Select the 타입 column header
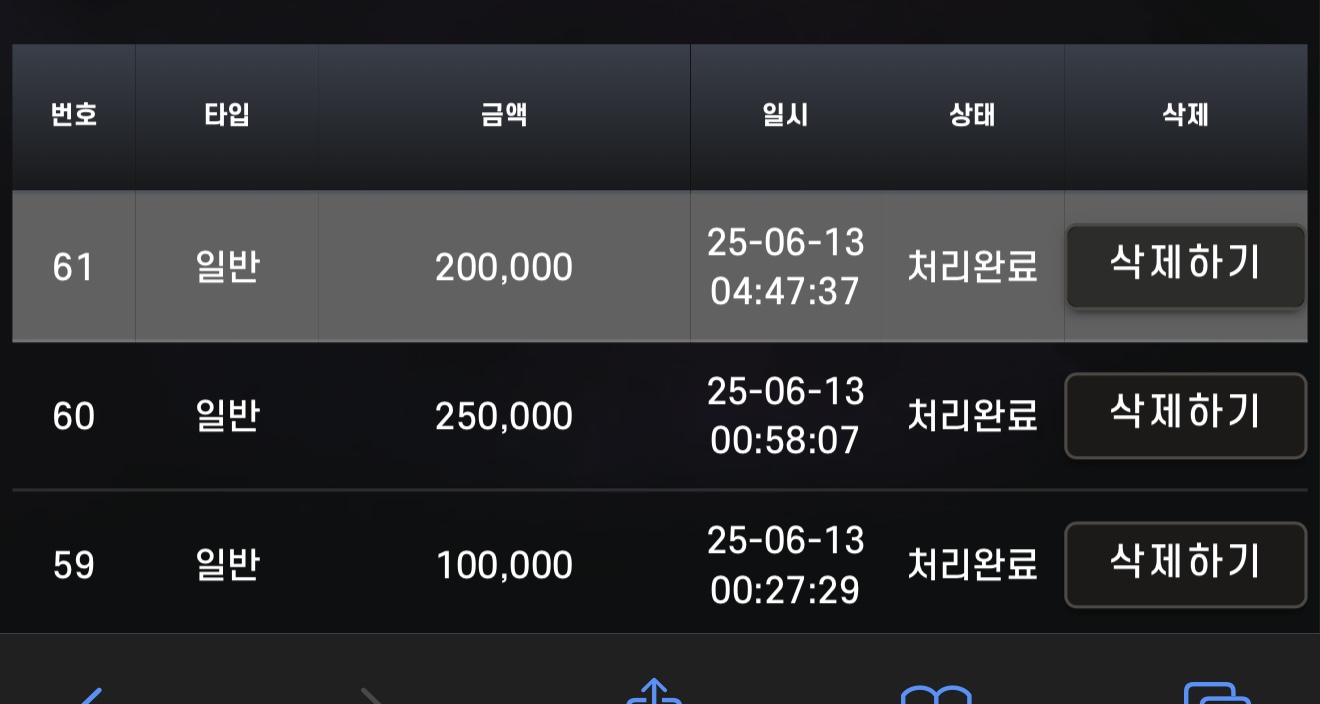 tap(227, 116)
